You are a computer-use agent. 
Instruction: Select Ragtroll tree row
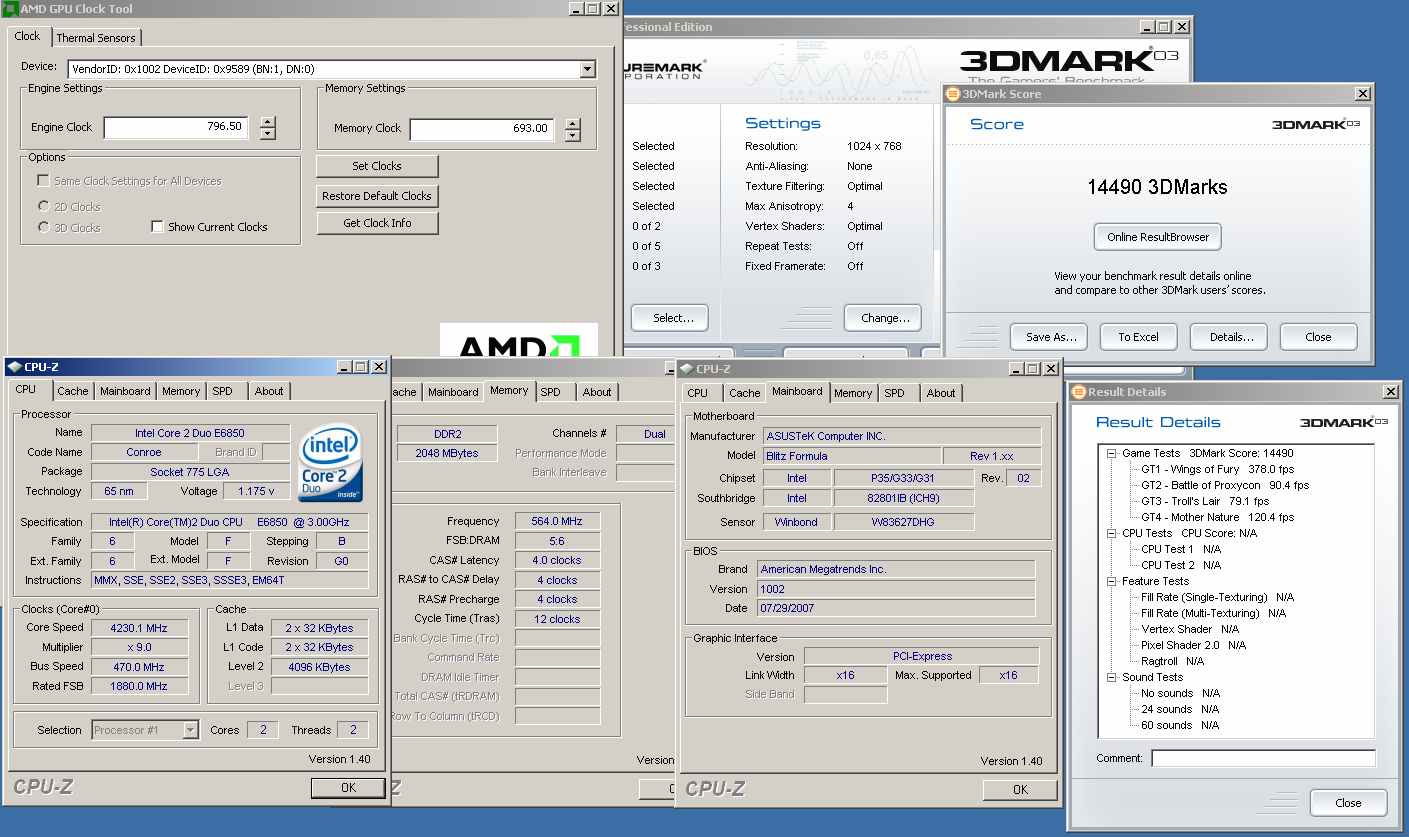1172,661
